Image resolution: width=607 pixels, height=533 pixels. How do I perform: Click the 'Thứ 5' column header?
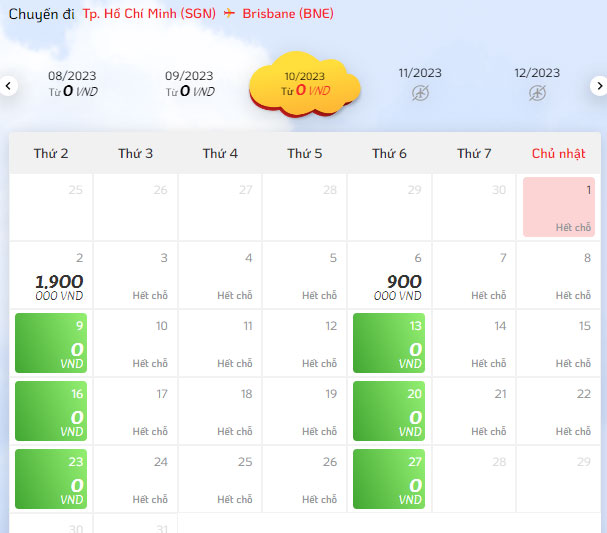[x=305, y=154]
